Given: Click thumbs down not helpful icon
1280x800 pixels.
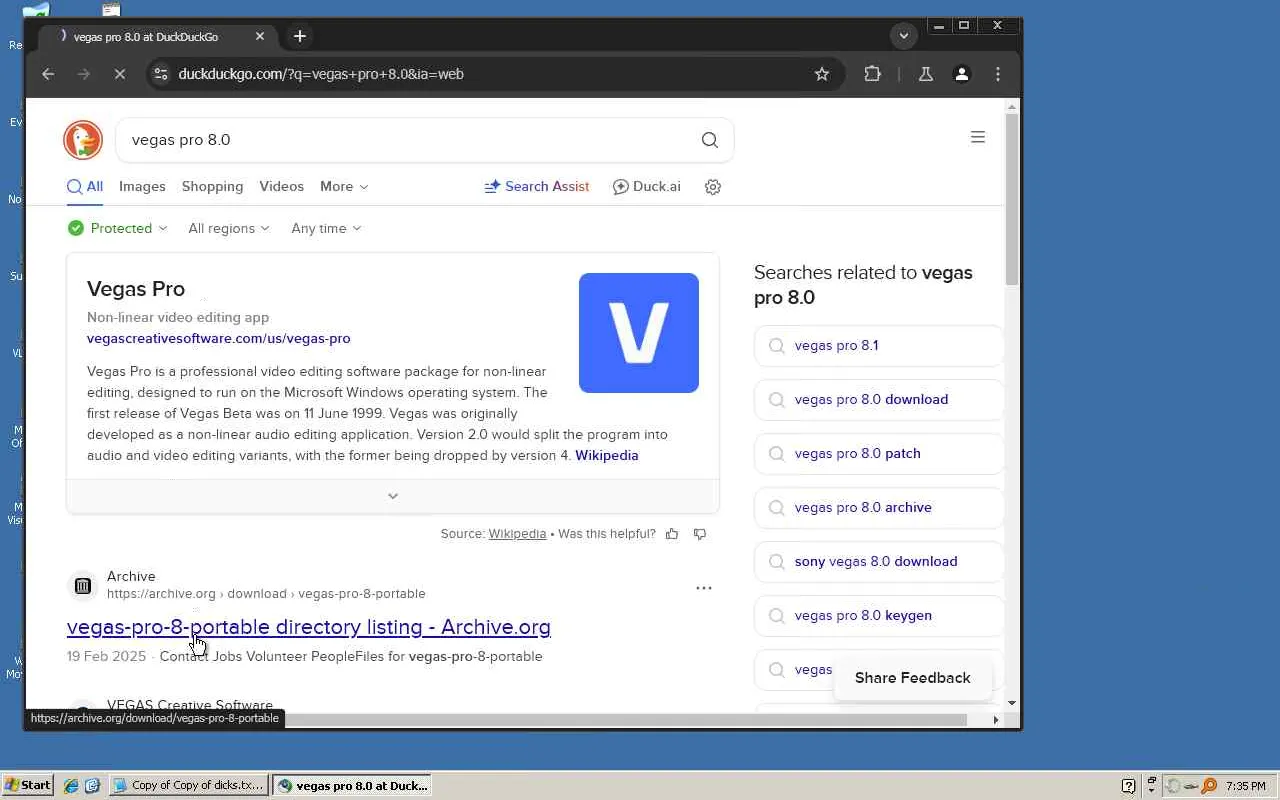Looking at the screenshot, I should coord(700,534).
